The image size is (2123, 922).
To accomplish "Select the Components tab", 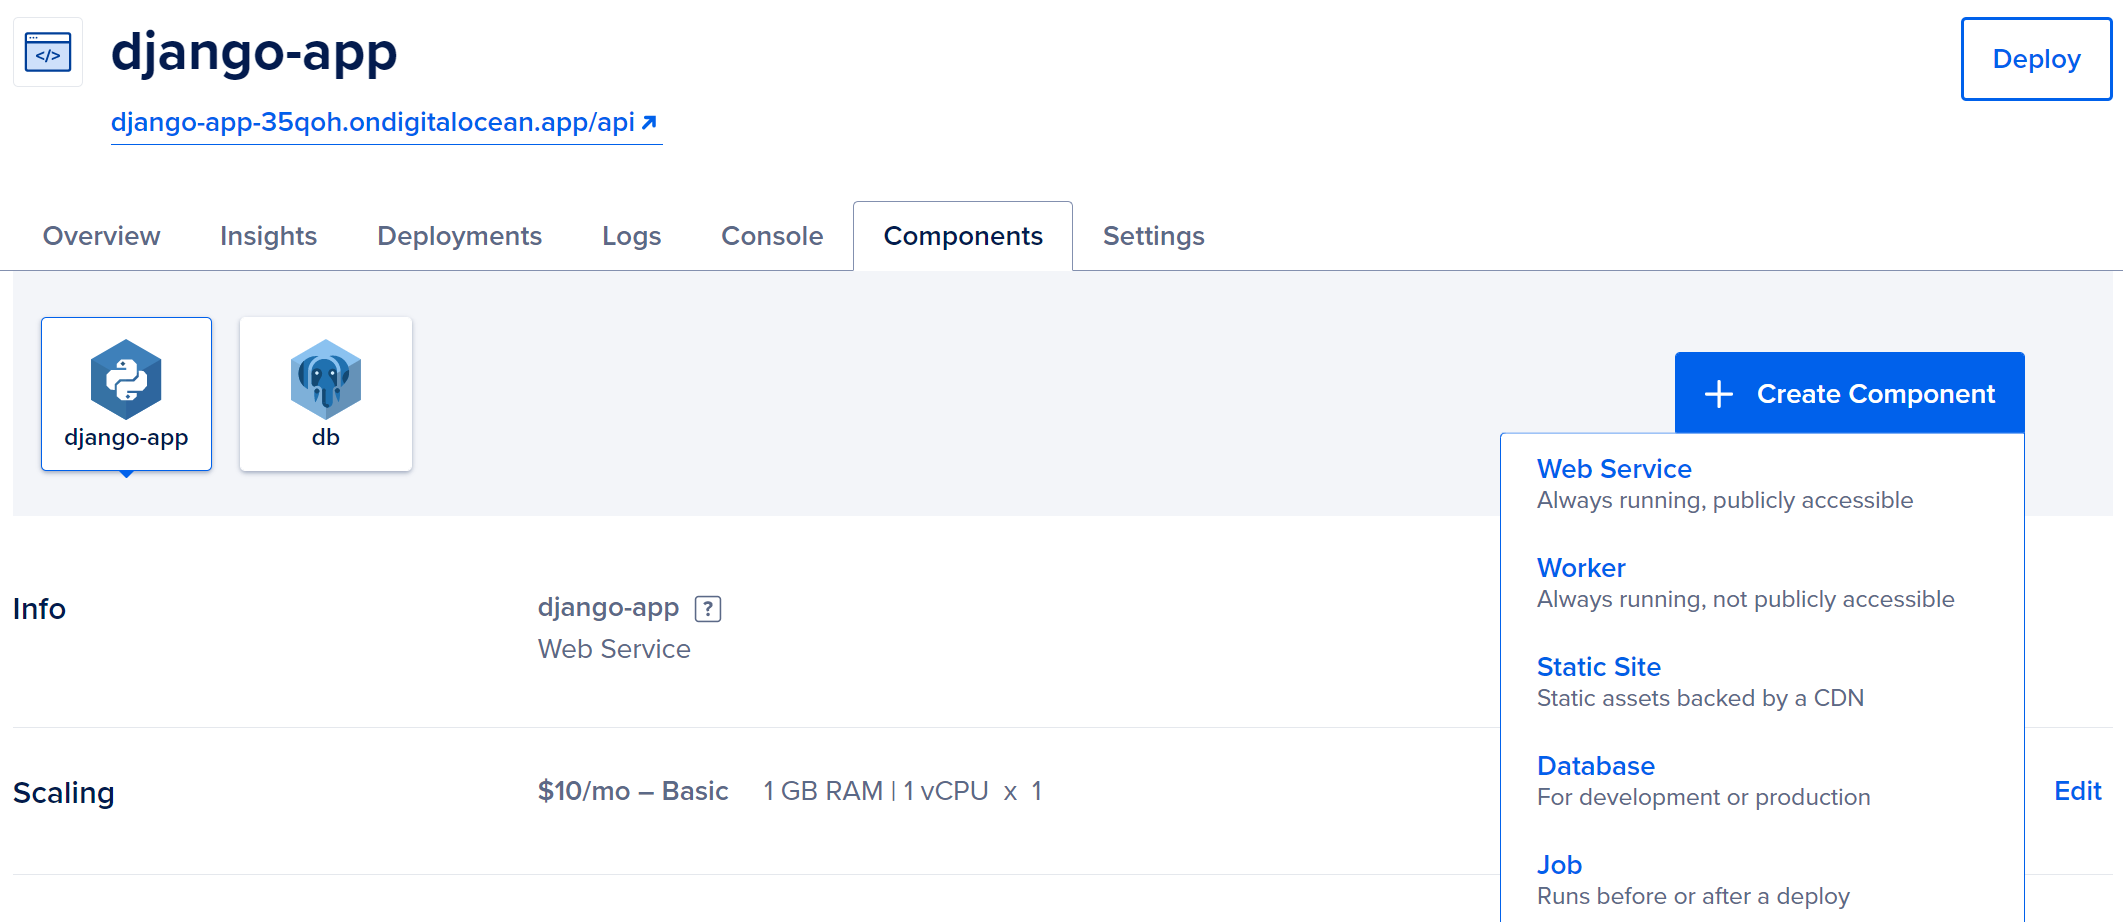I will click(x=963, y=236).
